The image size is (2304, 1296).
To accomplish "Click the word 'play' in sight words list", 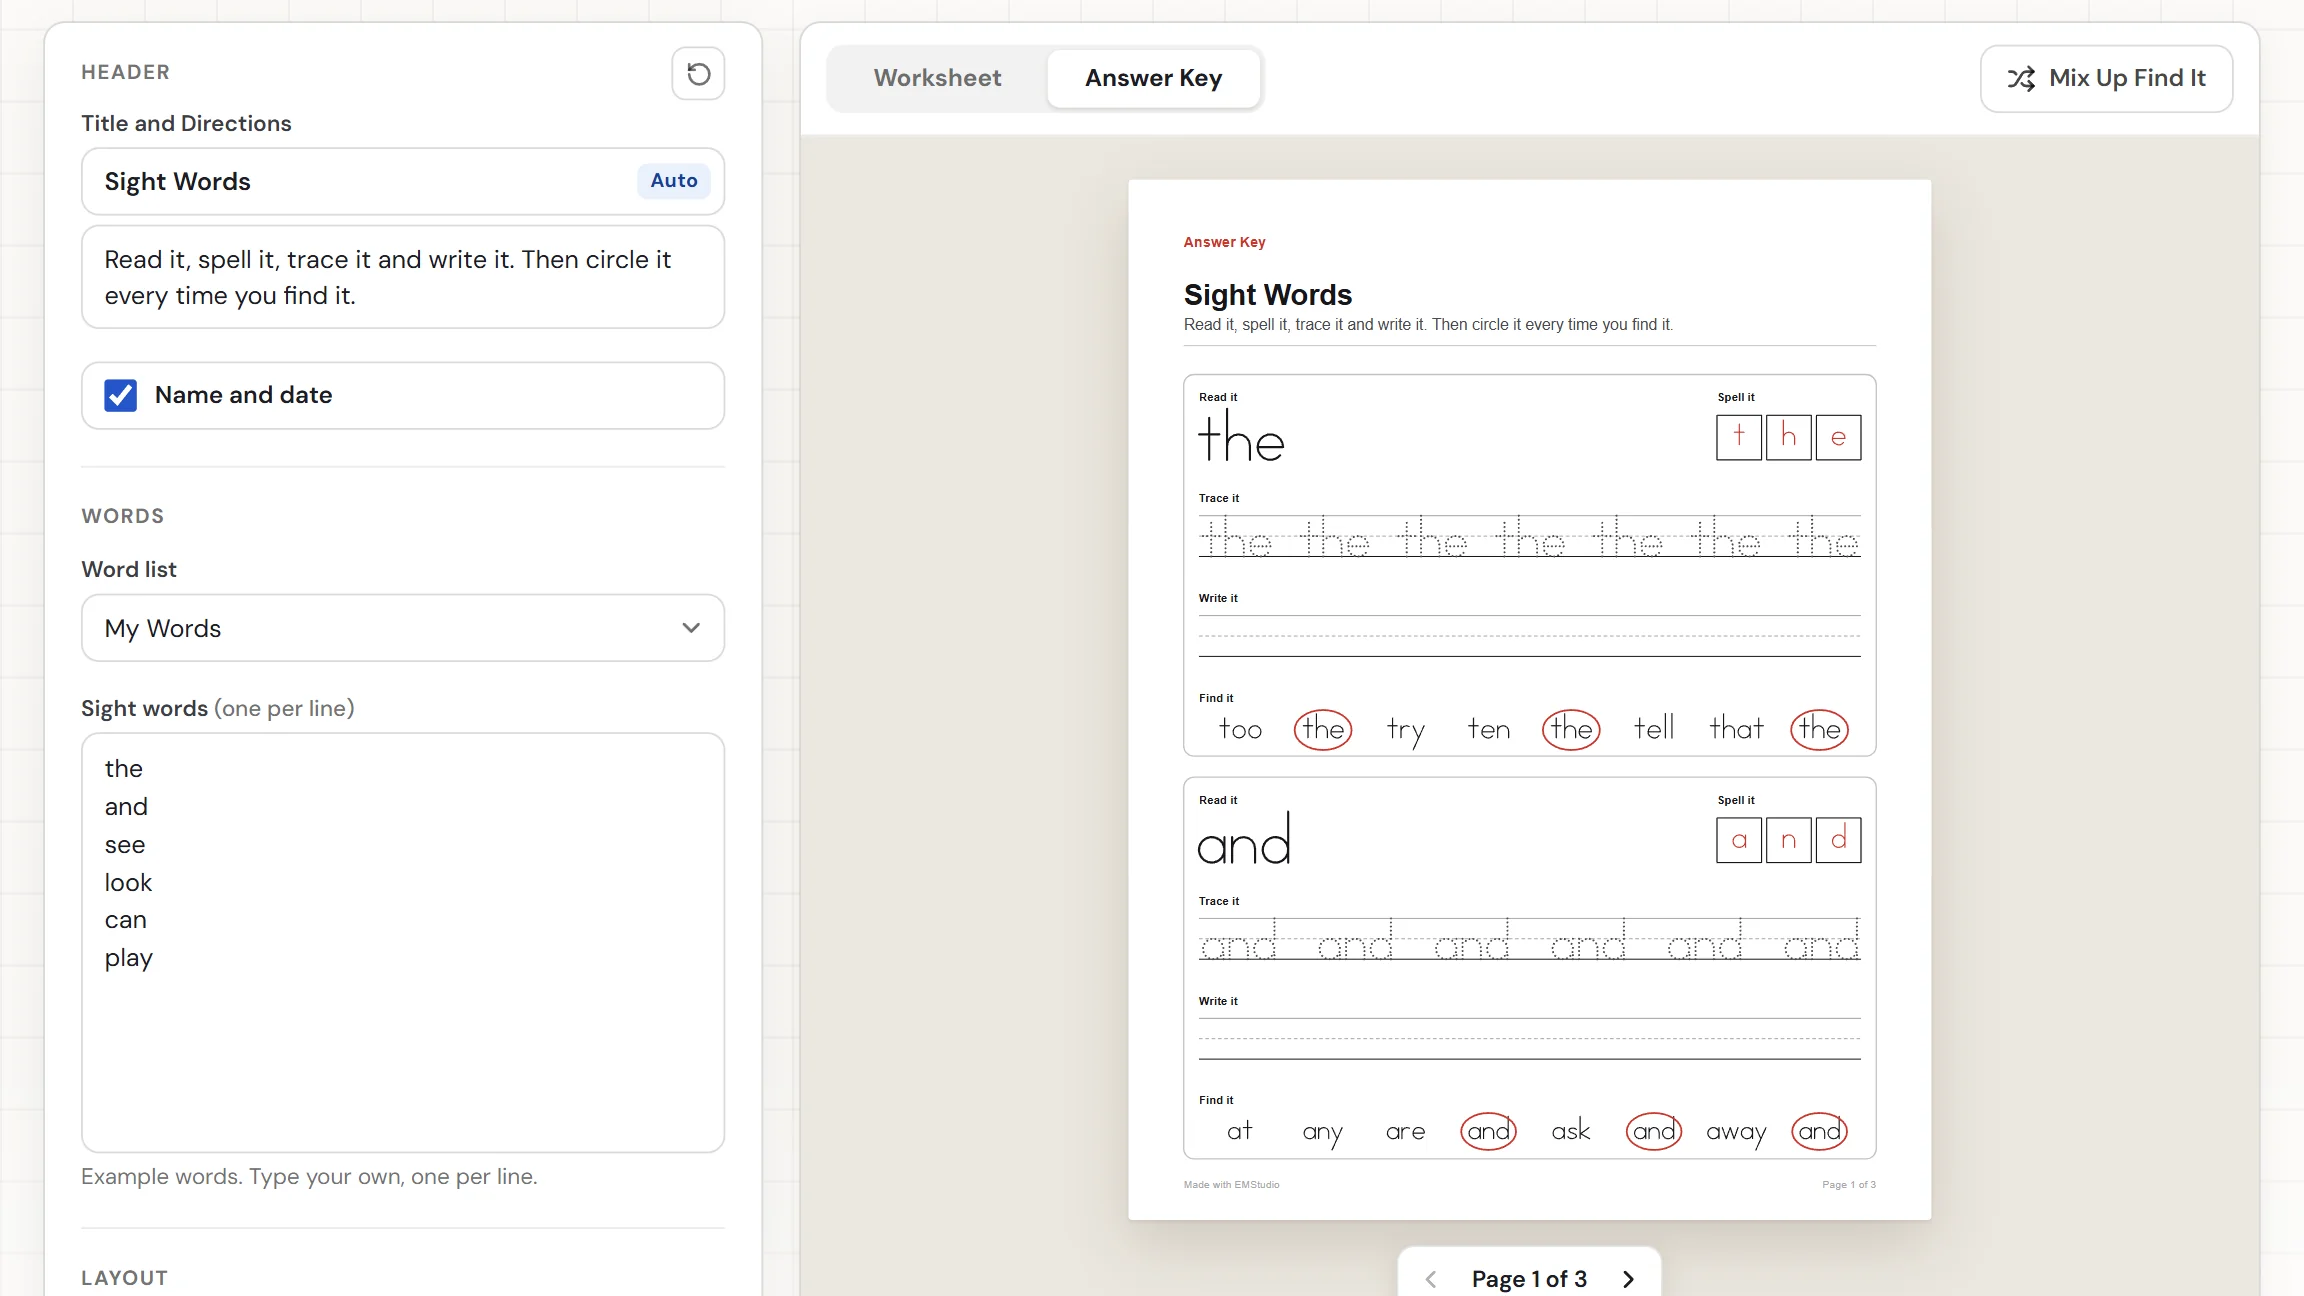I will tap(129, 958).
